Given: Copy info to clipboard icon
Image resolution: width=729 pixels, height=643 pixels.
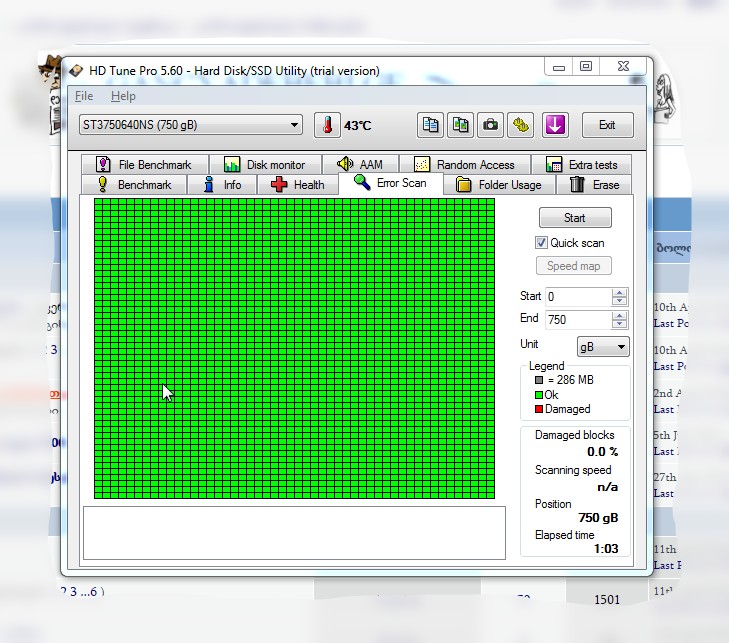Looking at the screenshot, I should pyautogui.click(x=430, y=125).
